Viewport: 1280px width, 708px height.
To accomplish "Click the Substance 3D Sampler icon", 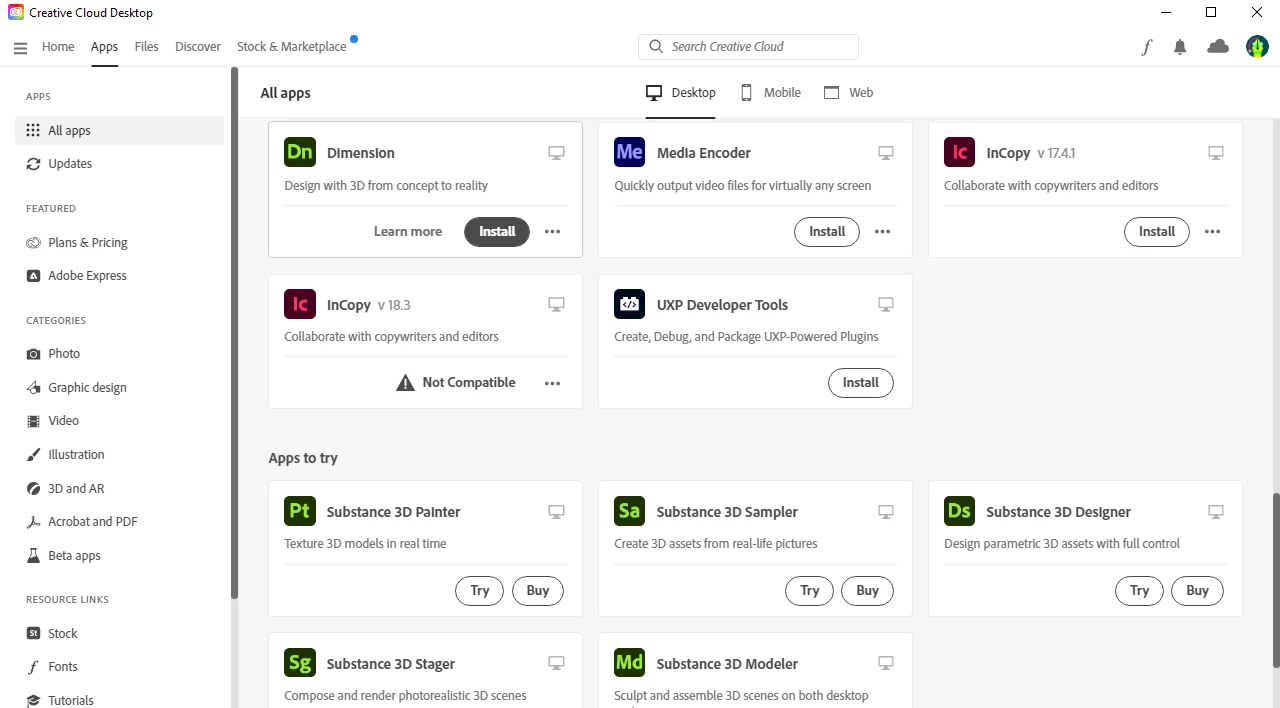I will (x=629, y=511).
